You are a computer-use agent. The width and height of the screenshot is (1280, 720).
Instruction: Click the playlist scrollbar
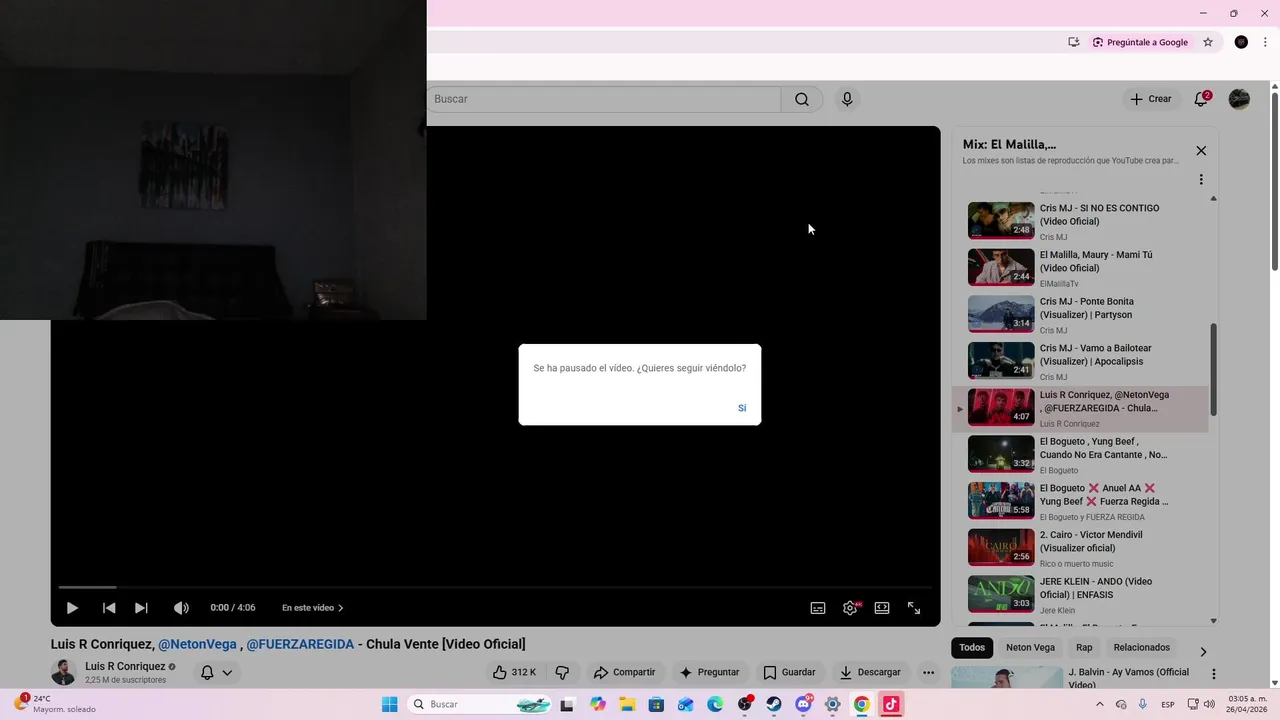[1214, 370]
